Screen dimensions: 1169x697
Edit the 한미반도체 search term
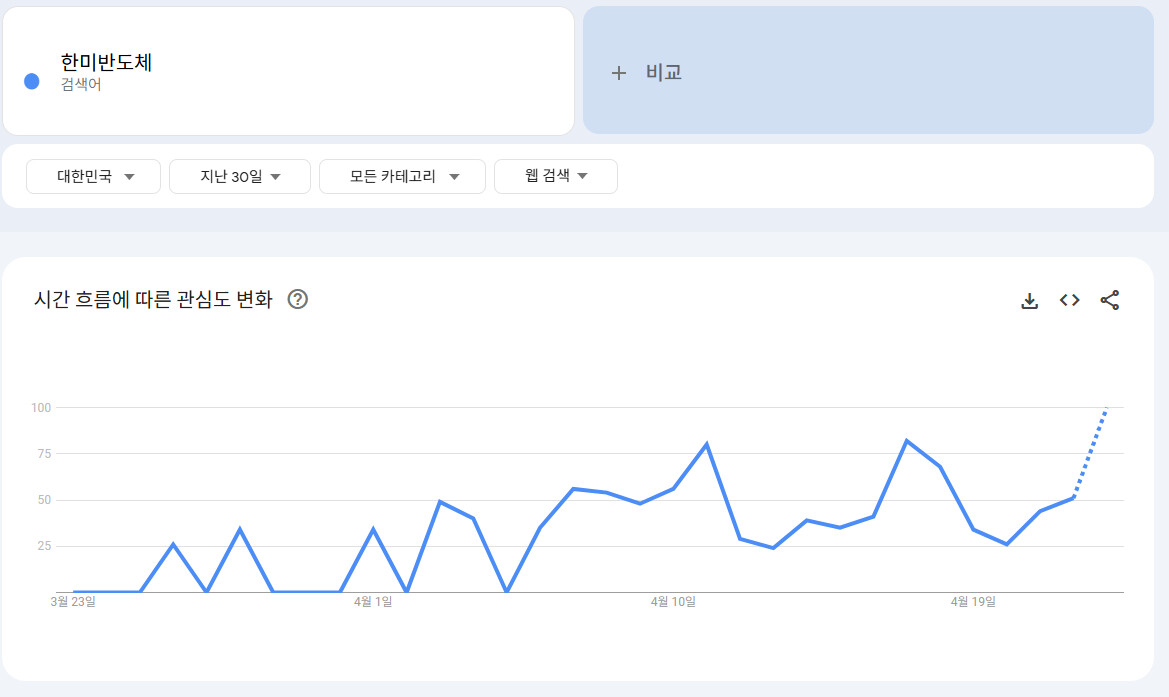pyautogui.click(x=106, y=62)
